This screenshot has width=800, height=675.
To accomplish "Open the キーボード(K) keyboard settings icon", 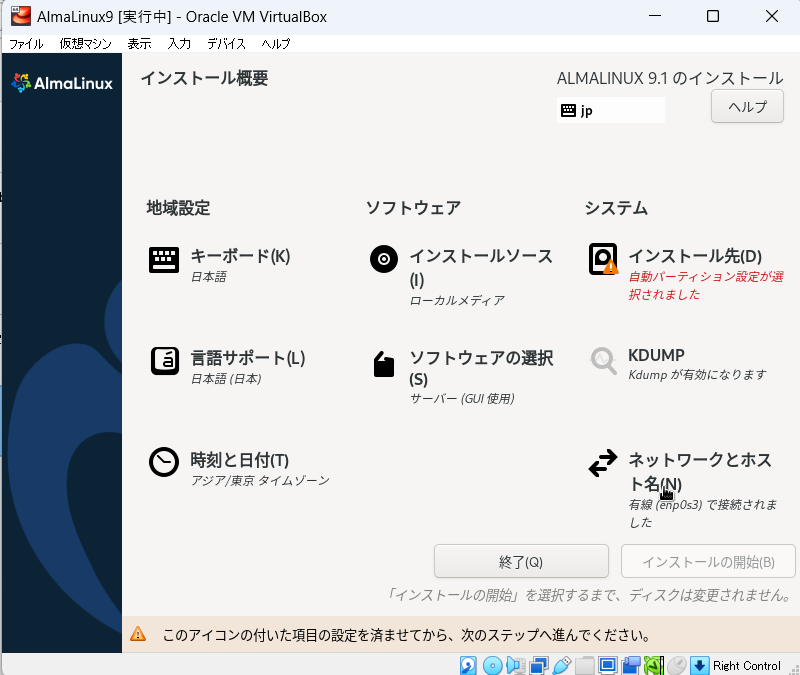I will pyautogui.click(x=164, y=260).
